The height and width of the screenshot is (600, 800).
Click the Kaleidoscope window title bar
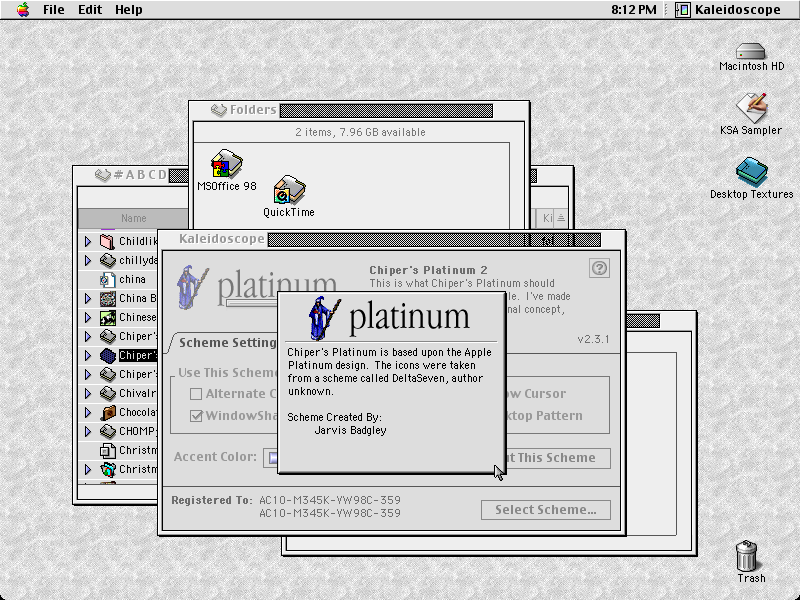click(x=391, y=239)
